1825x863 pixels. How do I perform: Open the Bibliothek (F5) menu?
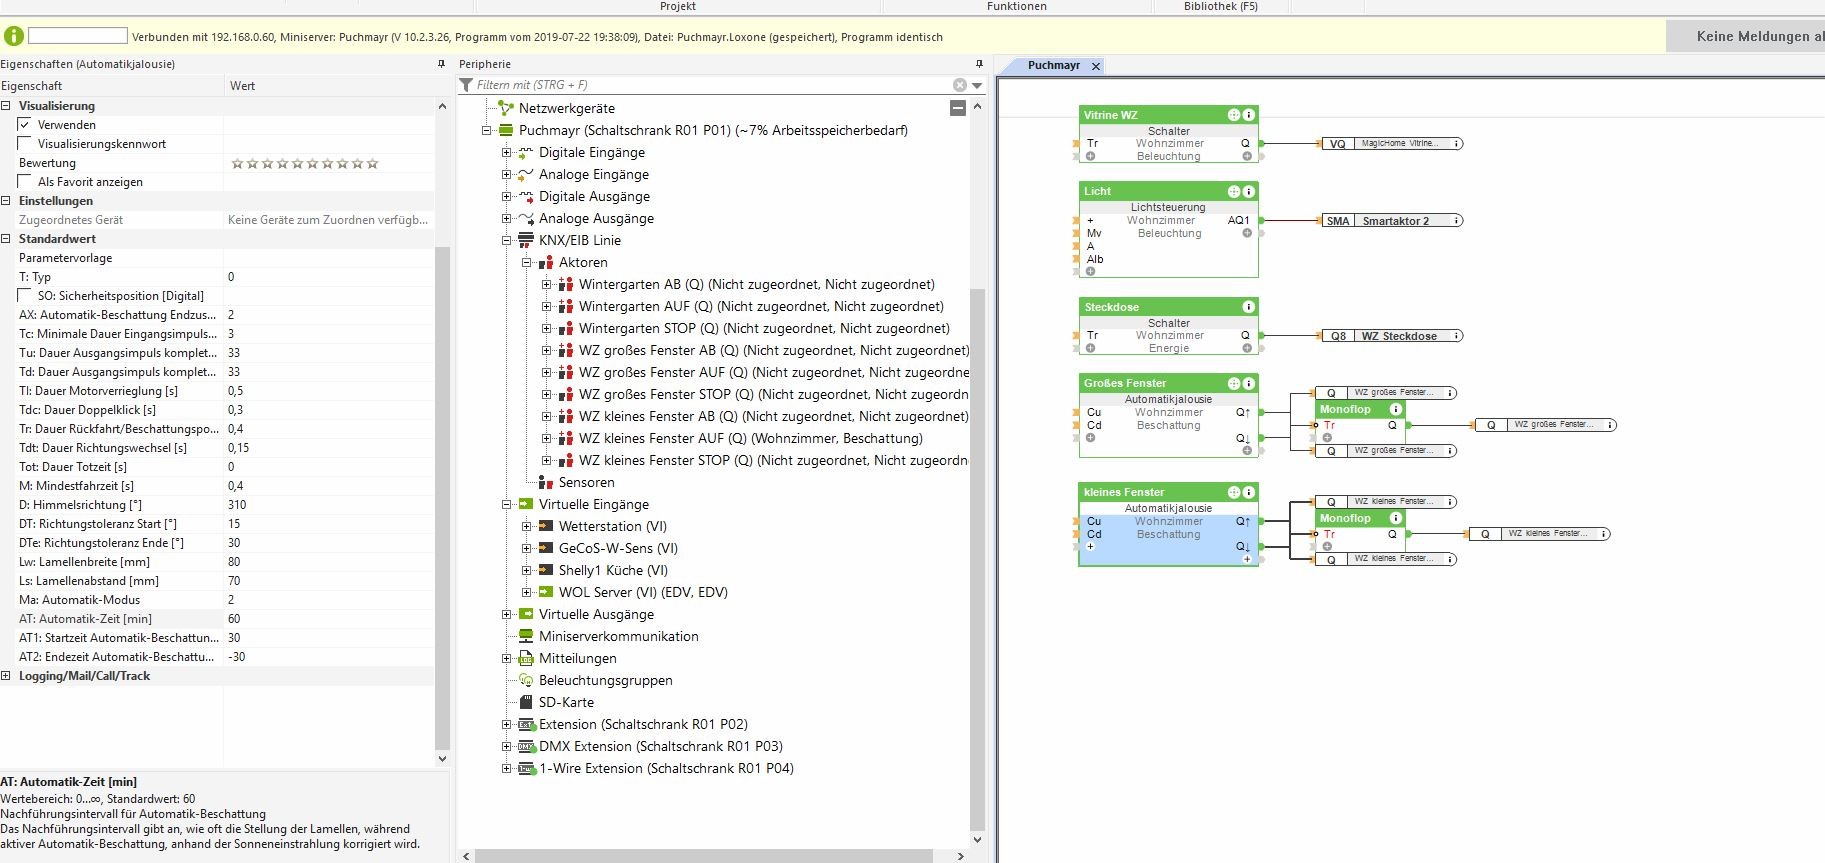(x=1220, y=6)
